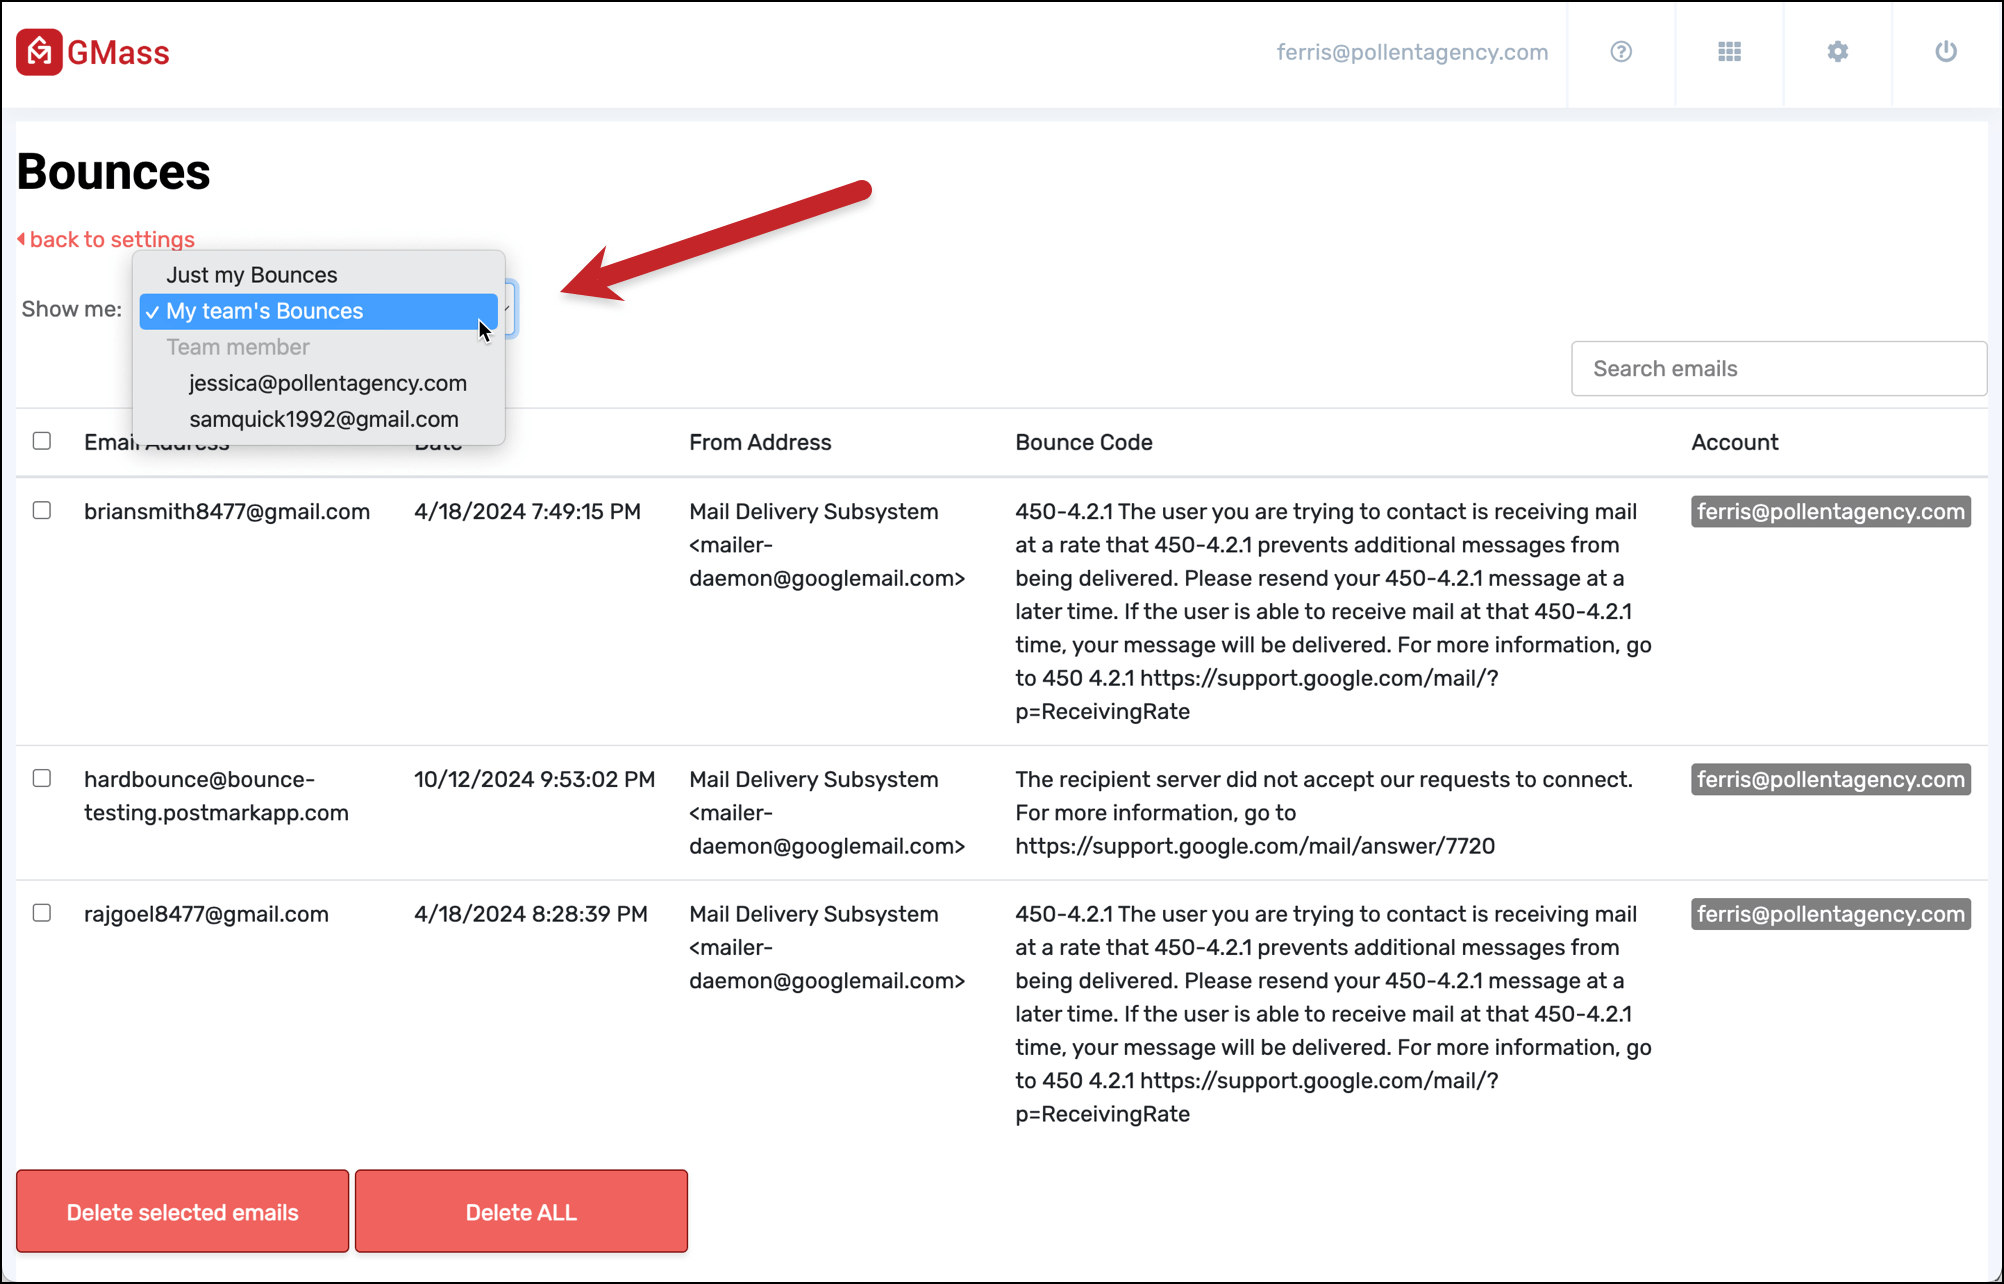This screenshot has height=1284, width=2004.
Task: Select 'My team's Bounces' option
Action: 319,311
